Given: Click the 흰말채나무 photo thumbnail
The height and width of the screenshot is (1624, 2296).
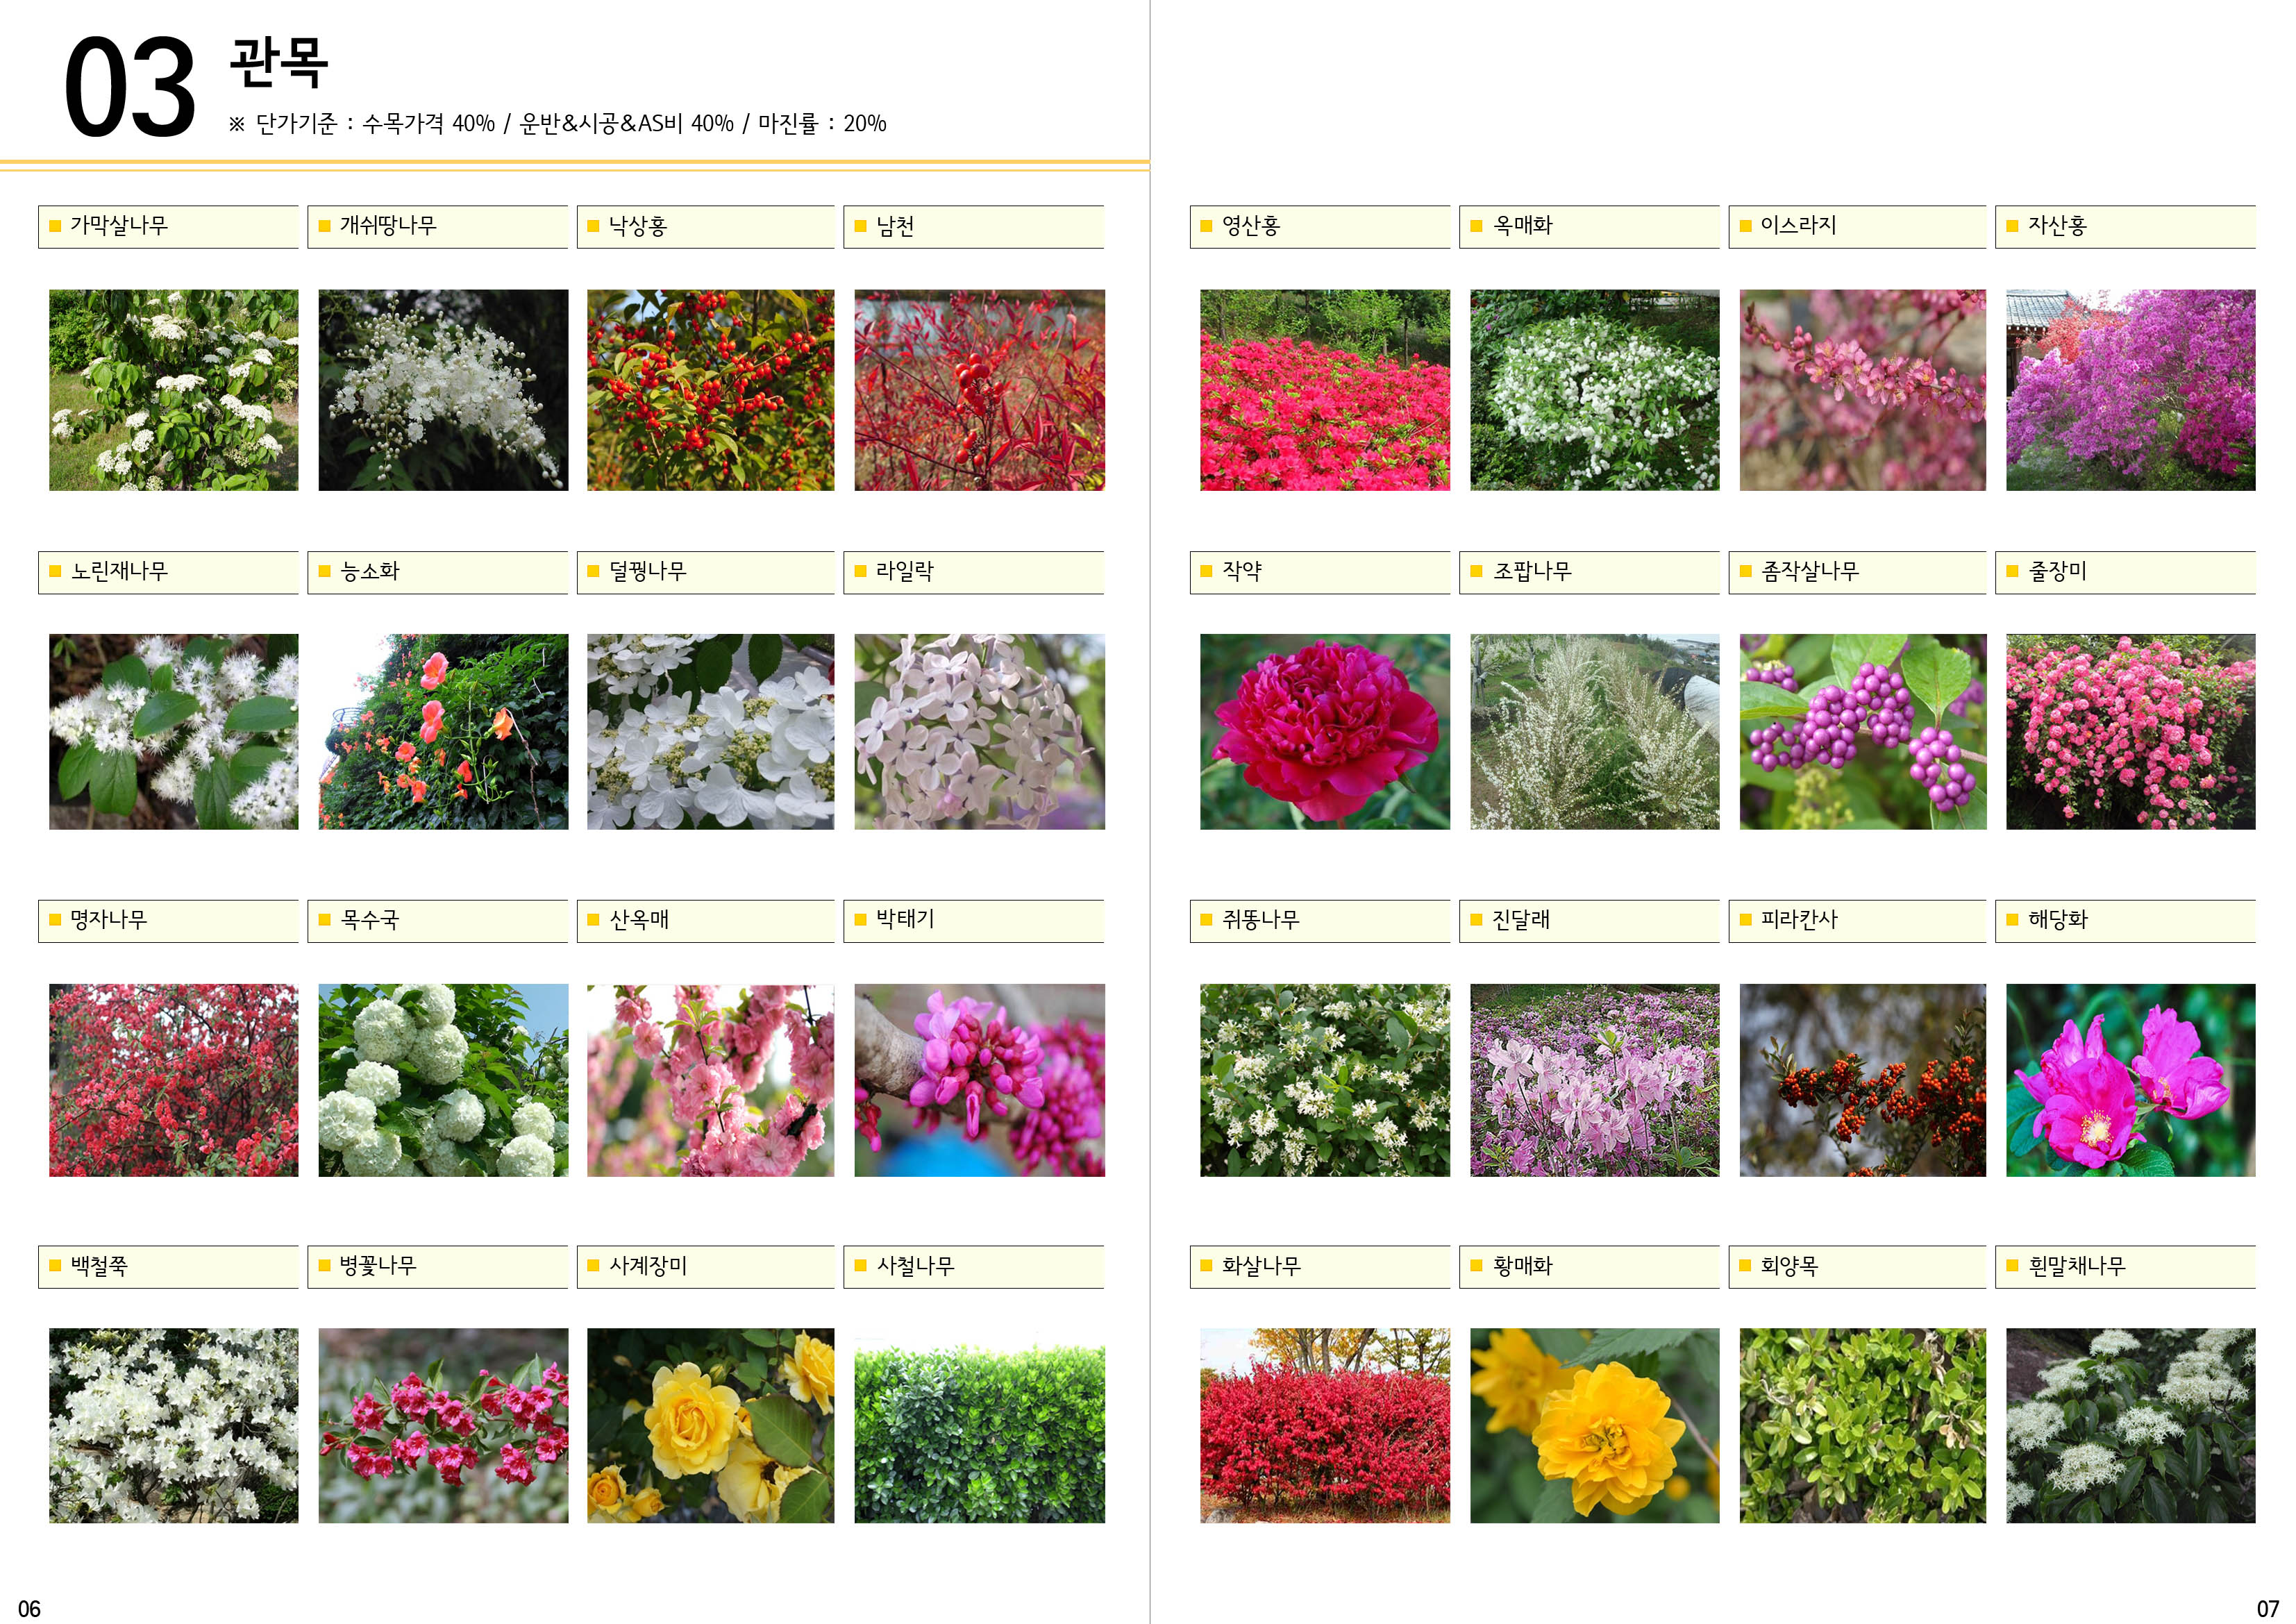Looking at the screenshot, I should click(2131, 1426).
